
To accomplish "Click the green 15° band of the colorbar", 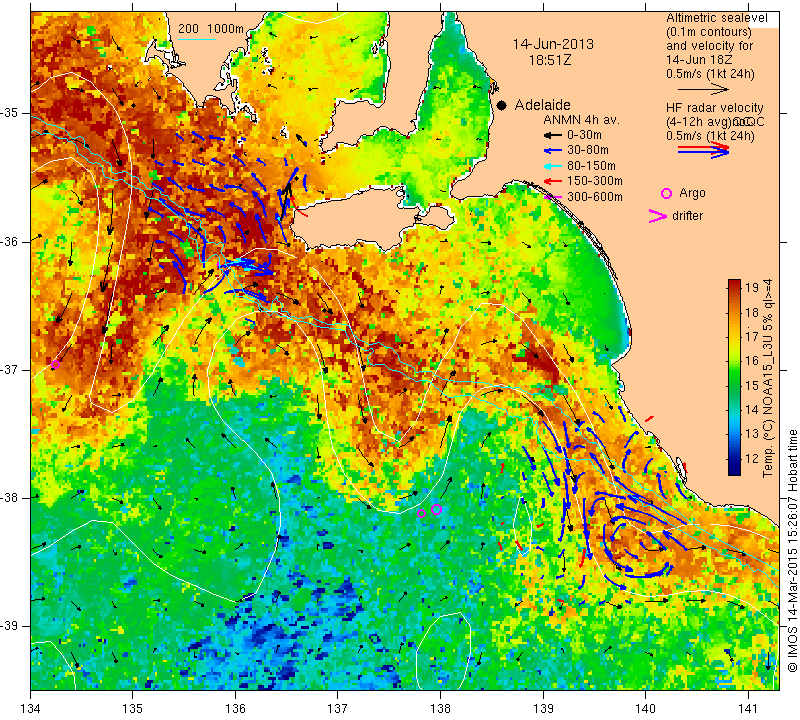I will 734,385.
